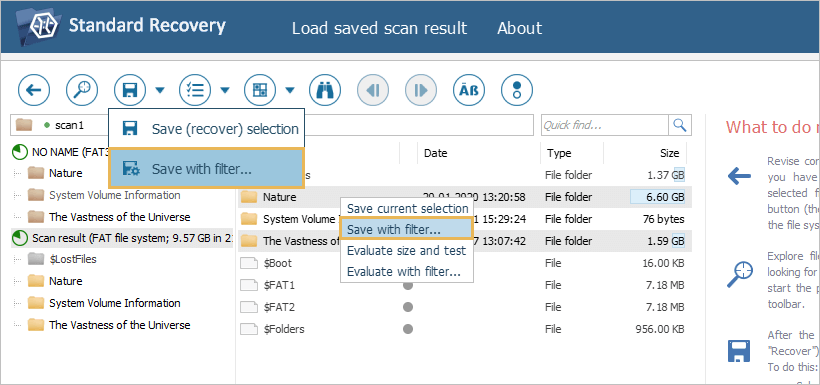Click the 16.00 KB size cell
Screen dimensions: 820x385
coord(663,263)
